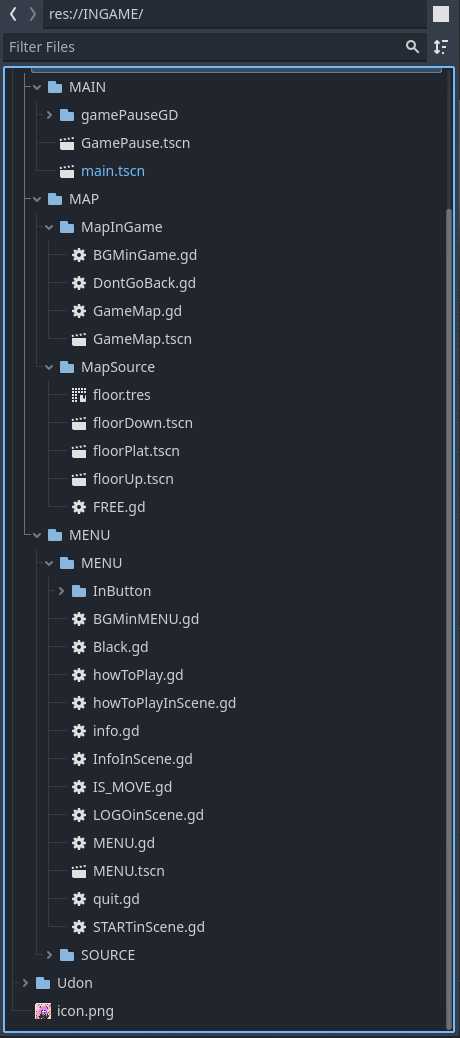Go to next folder with forward arrow
This screenshot has width=460, height=1038.
click(32, 14)
